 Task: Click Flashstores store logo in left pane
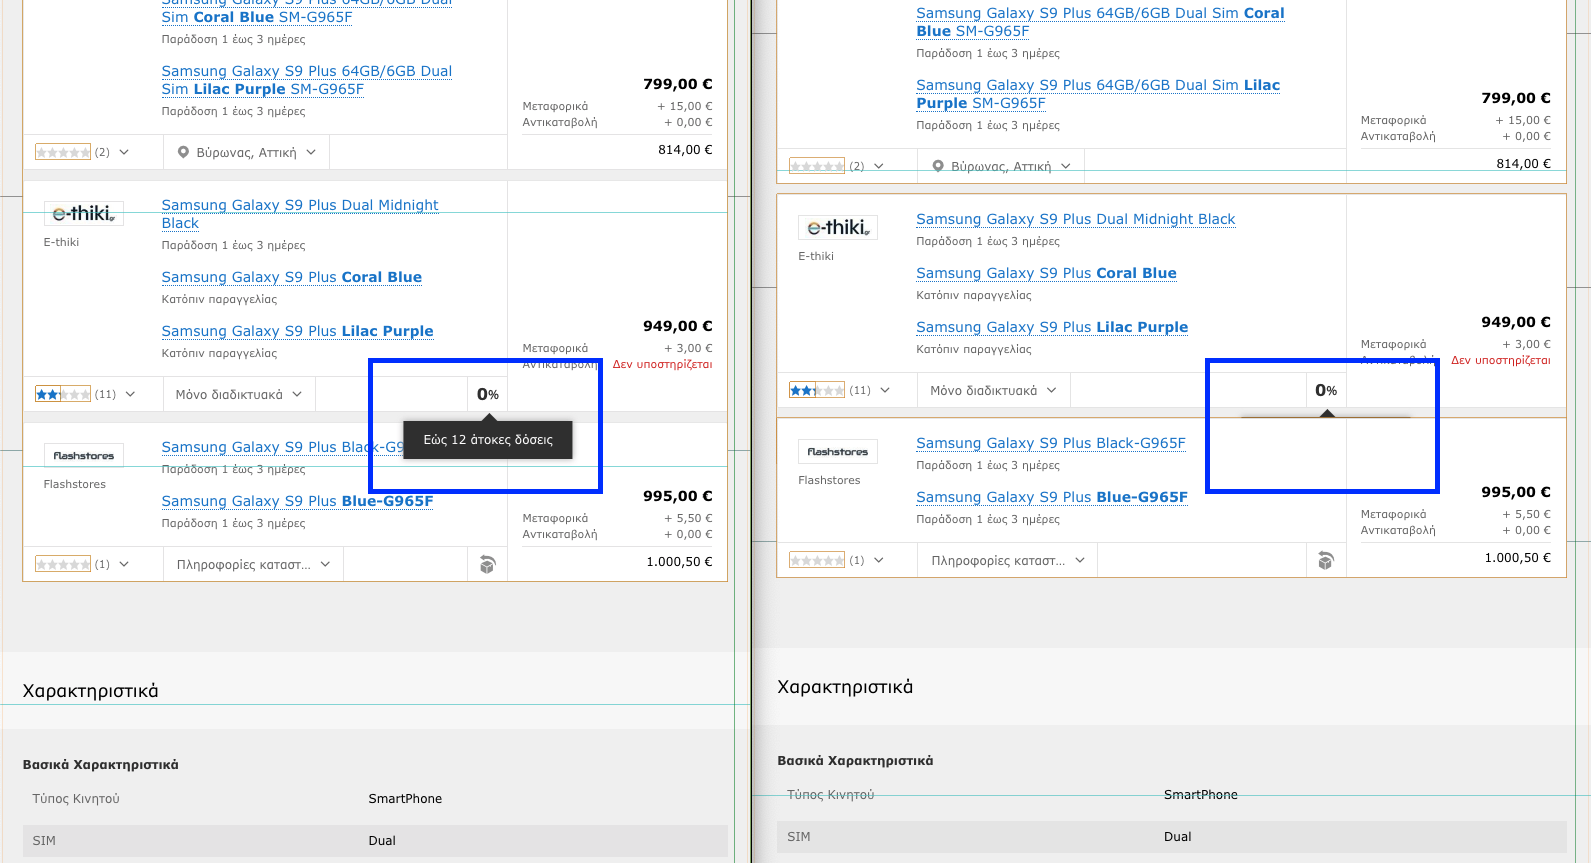pyautogui.click(x=84, y=455)
